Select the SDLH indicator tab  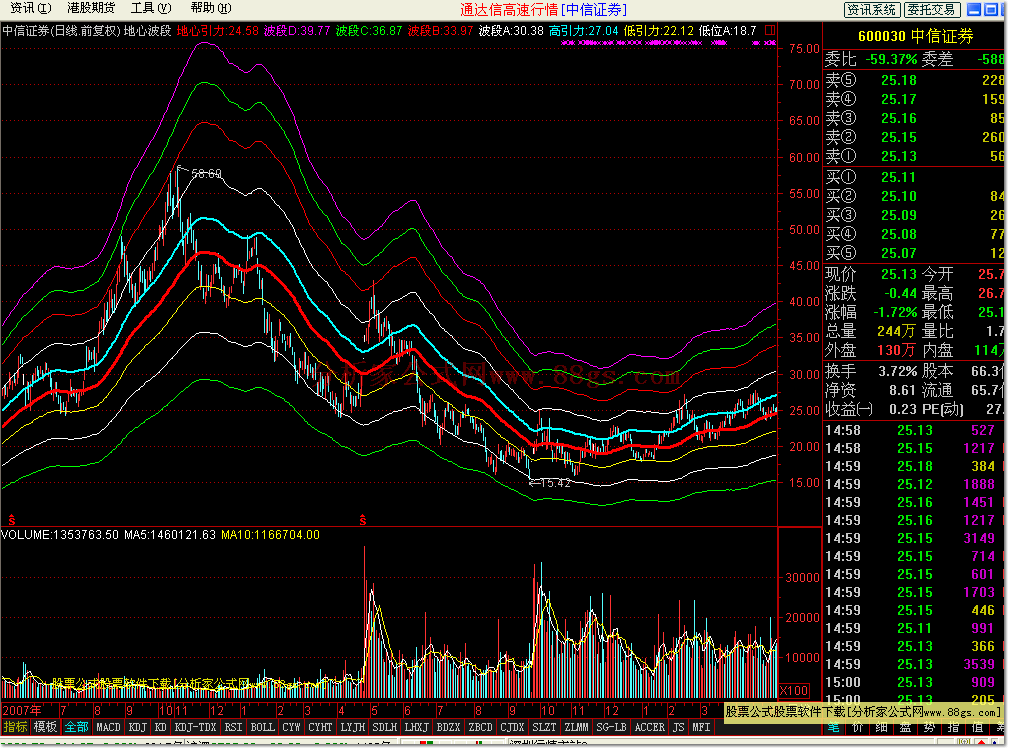click(385, 727)
